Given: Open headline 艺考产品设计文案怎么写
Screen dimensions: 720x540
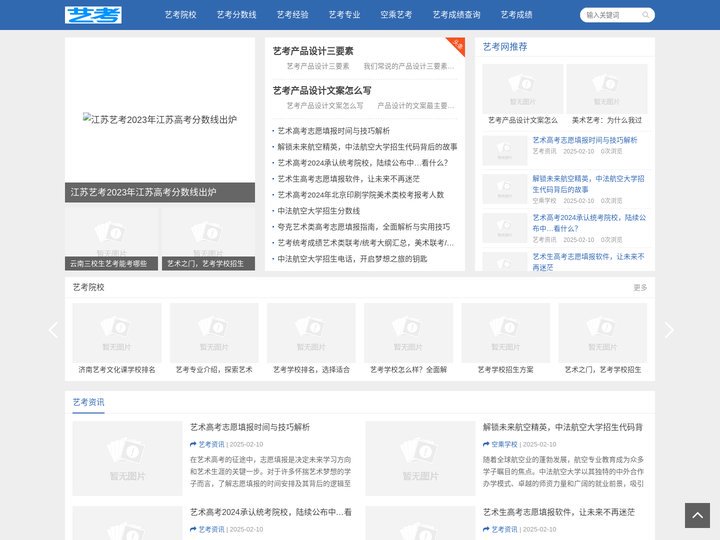Looking at the screenshot, I should pyautogui.click(x=322, y=90).
